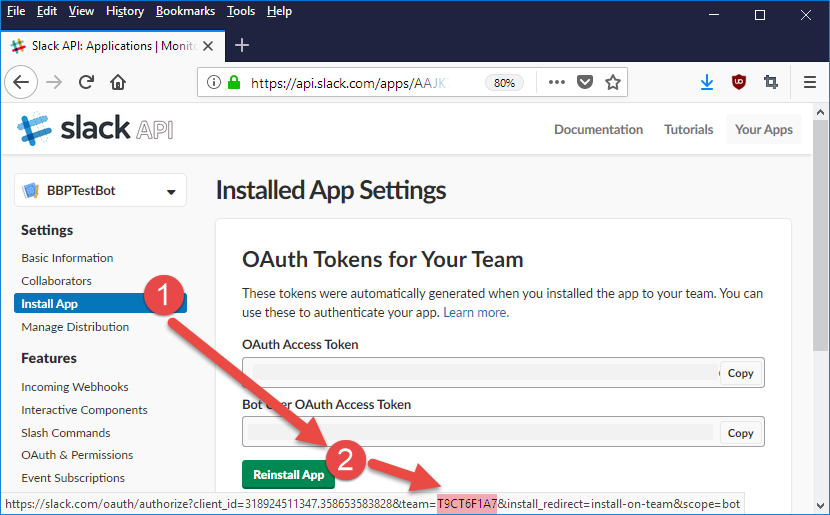
Task: Open the File menu
Action: pos(16,11)
